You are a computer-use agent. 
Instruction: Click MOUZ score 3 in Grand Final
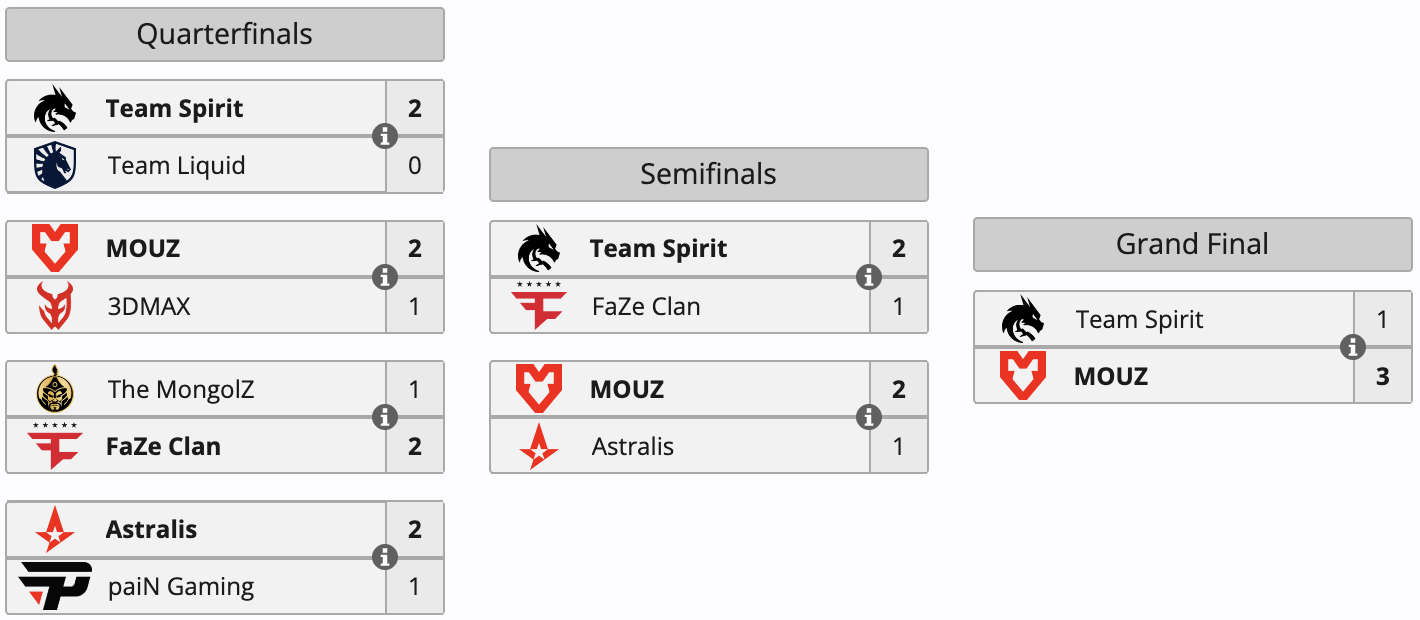coord(1383,376)
